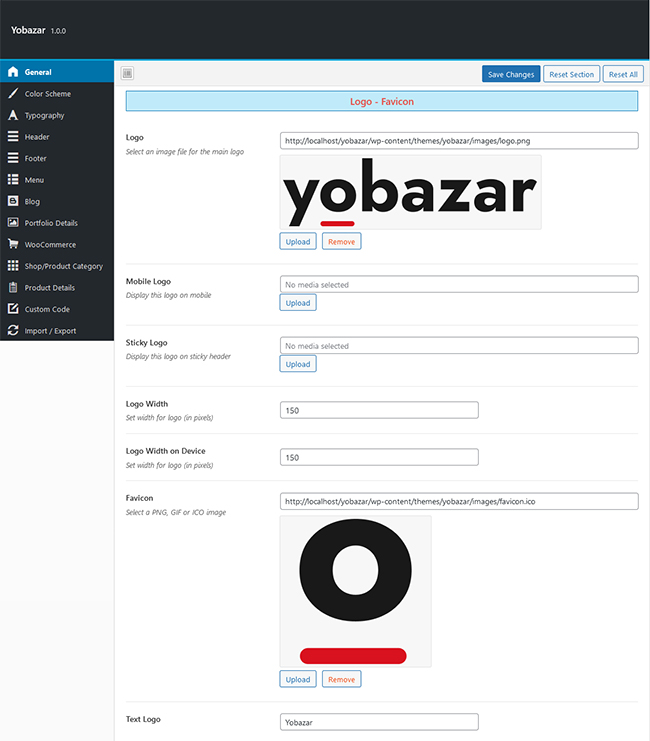Viewport: 650px width, 741px height.
Task: Select the Menu settings section
Action: (57, 180)
